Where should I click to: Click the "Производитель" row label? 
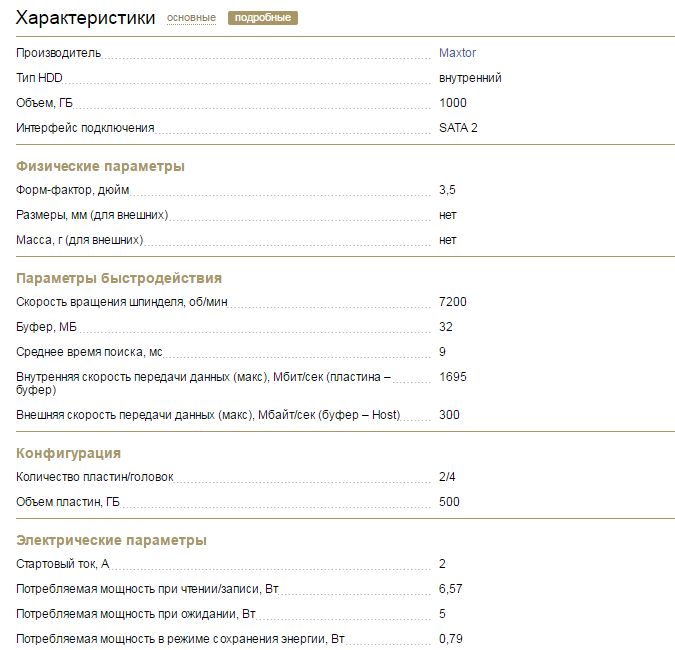(59, 53)
